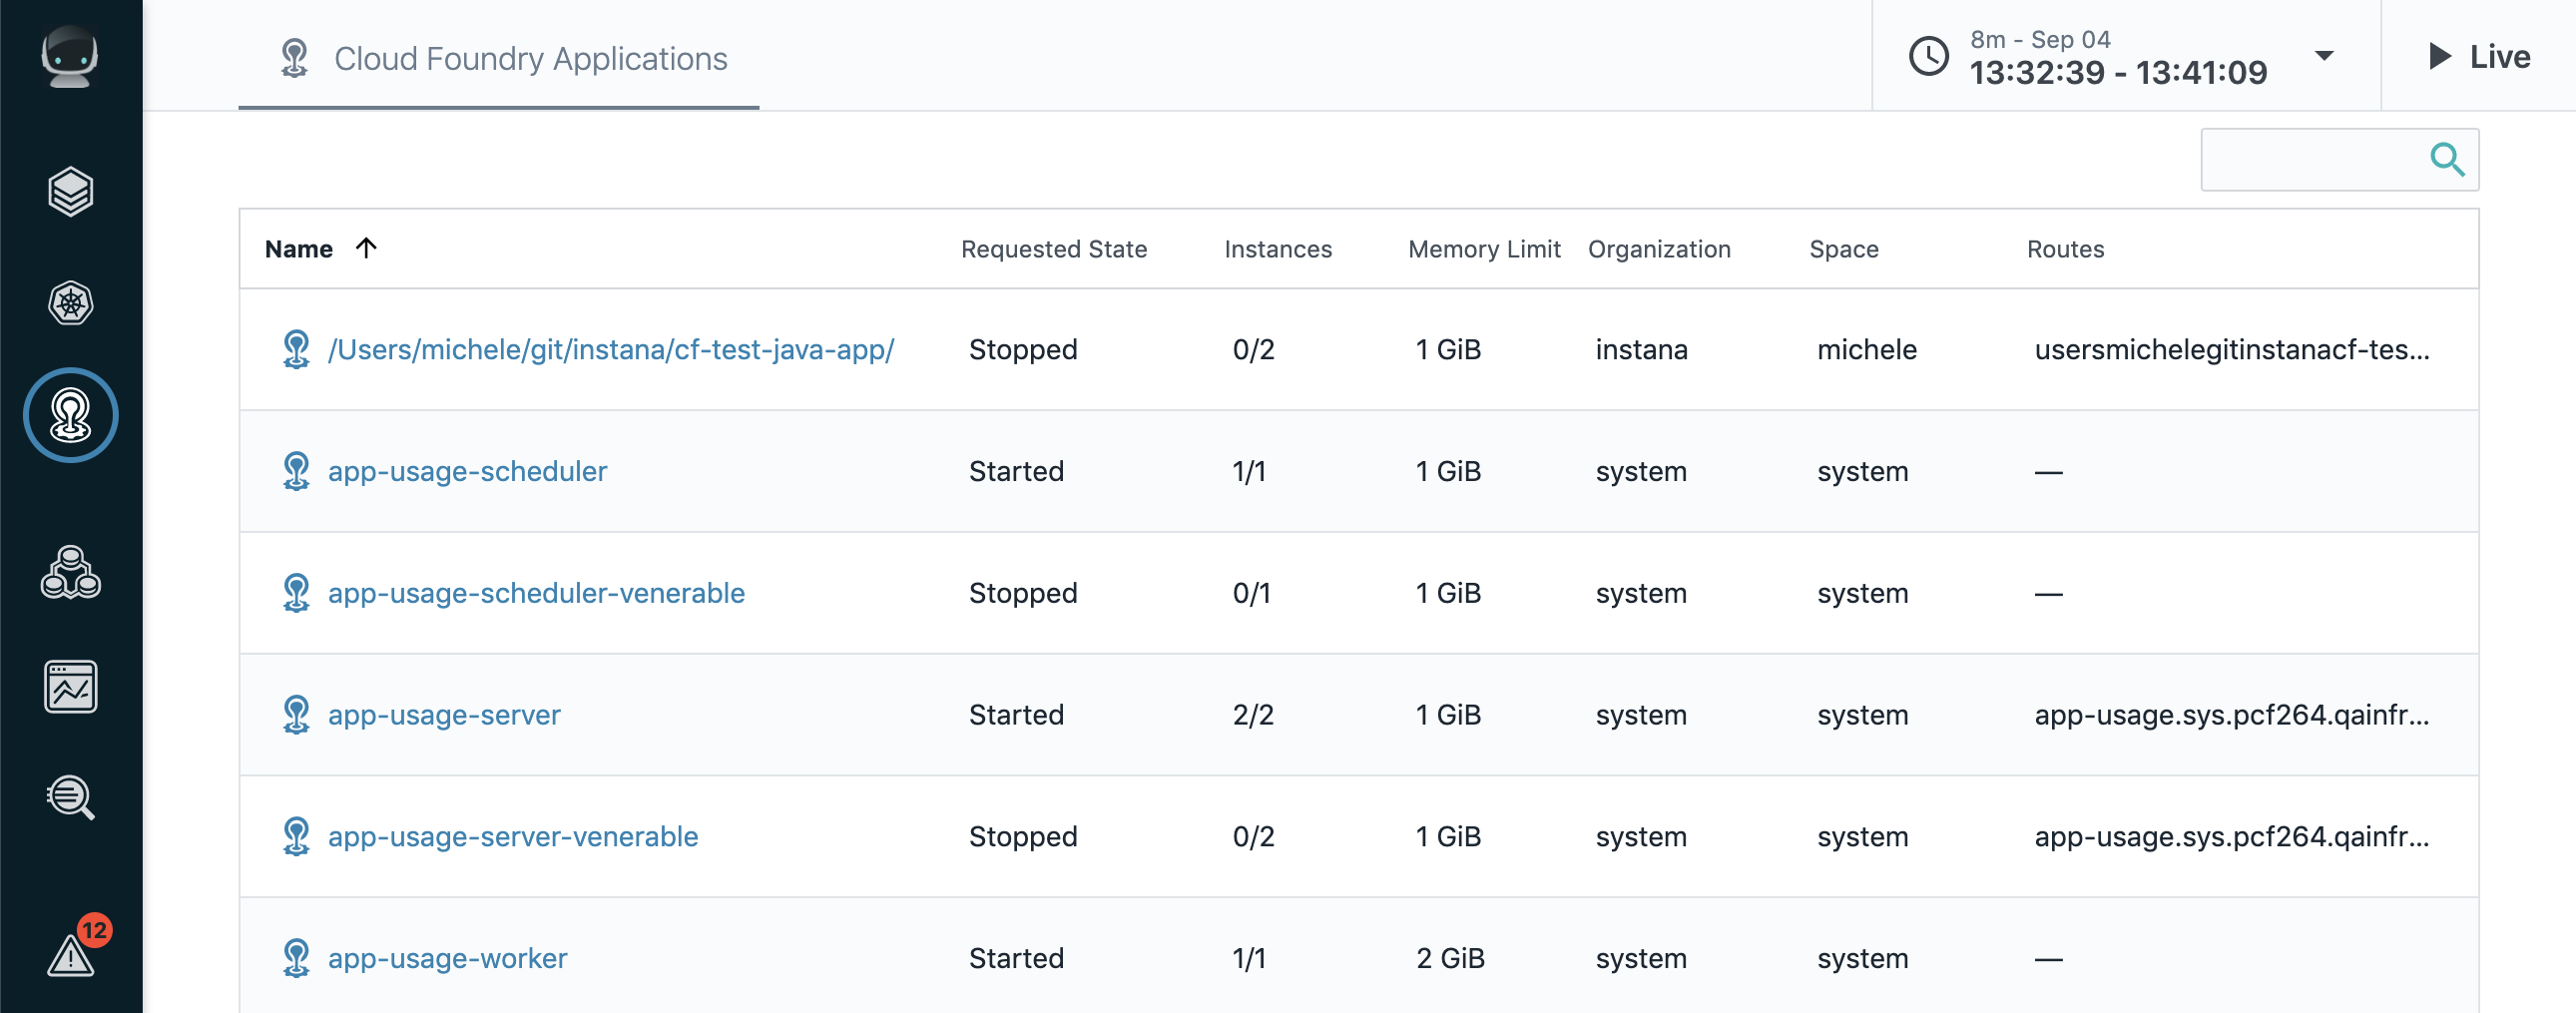Open the Analytics search sidebar icon
Image resolution: width=2576 pixels, height=1013 pixels.
point(70,798)
